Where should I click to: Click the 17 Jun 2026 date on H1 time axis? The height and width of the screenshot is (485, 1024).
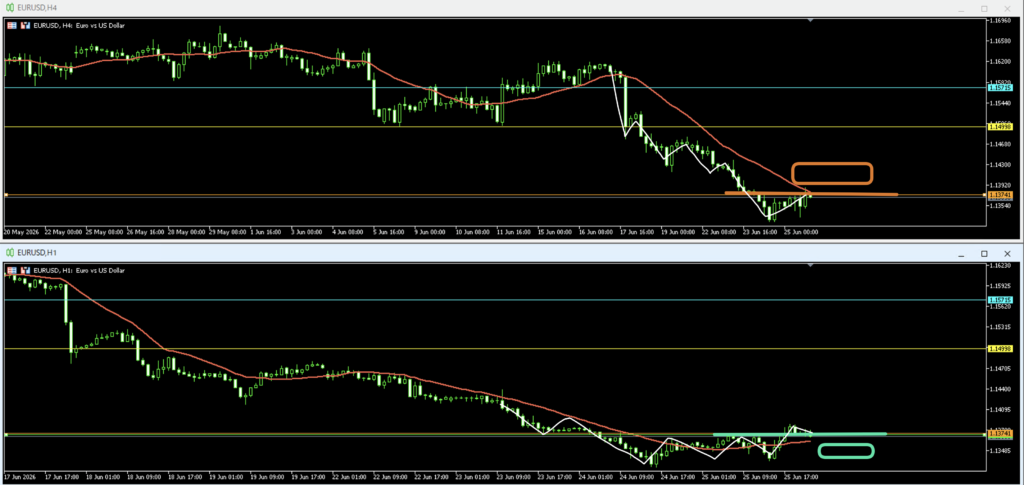pyautogui.click(x=20, y=477)
